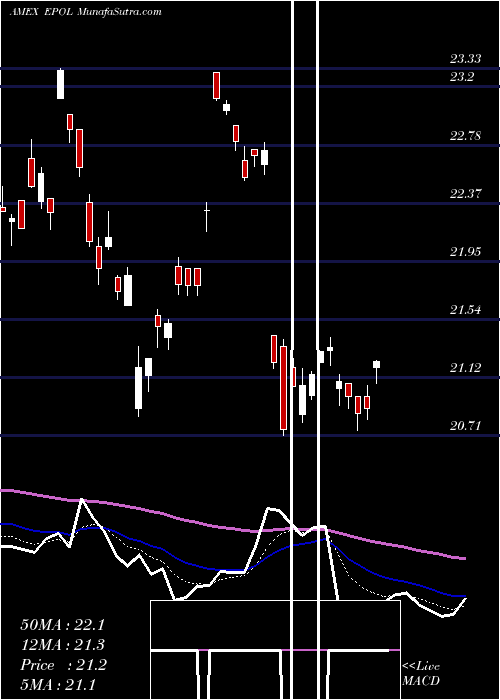Click the tall white candle touching 23.33 level
Screen dimensions: 500x700
click(x=60, y=84)
